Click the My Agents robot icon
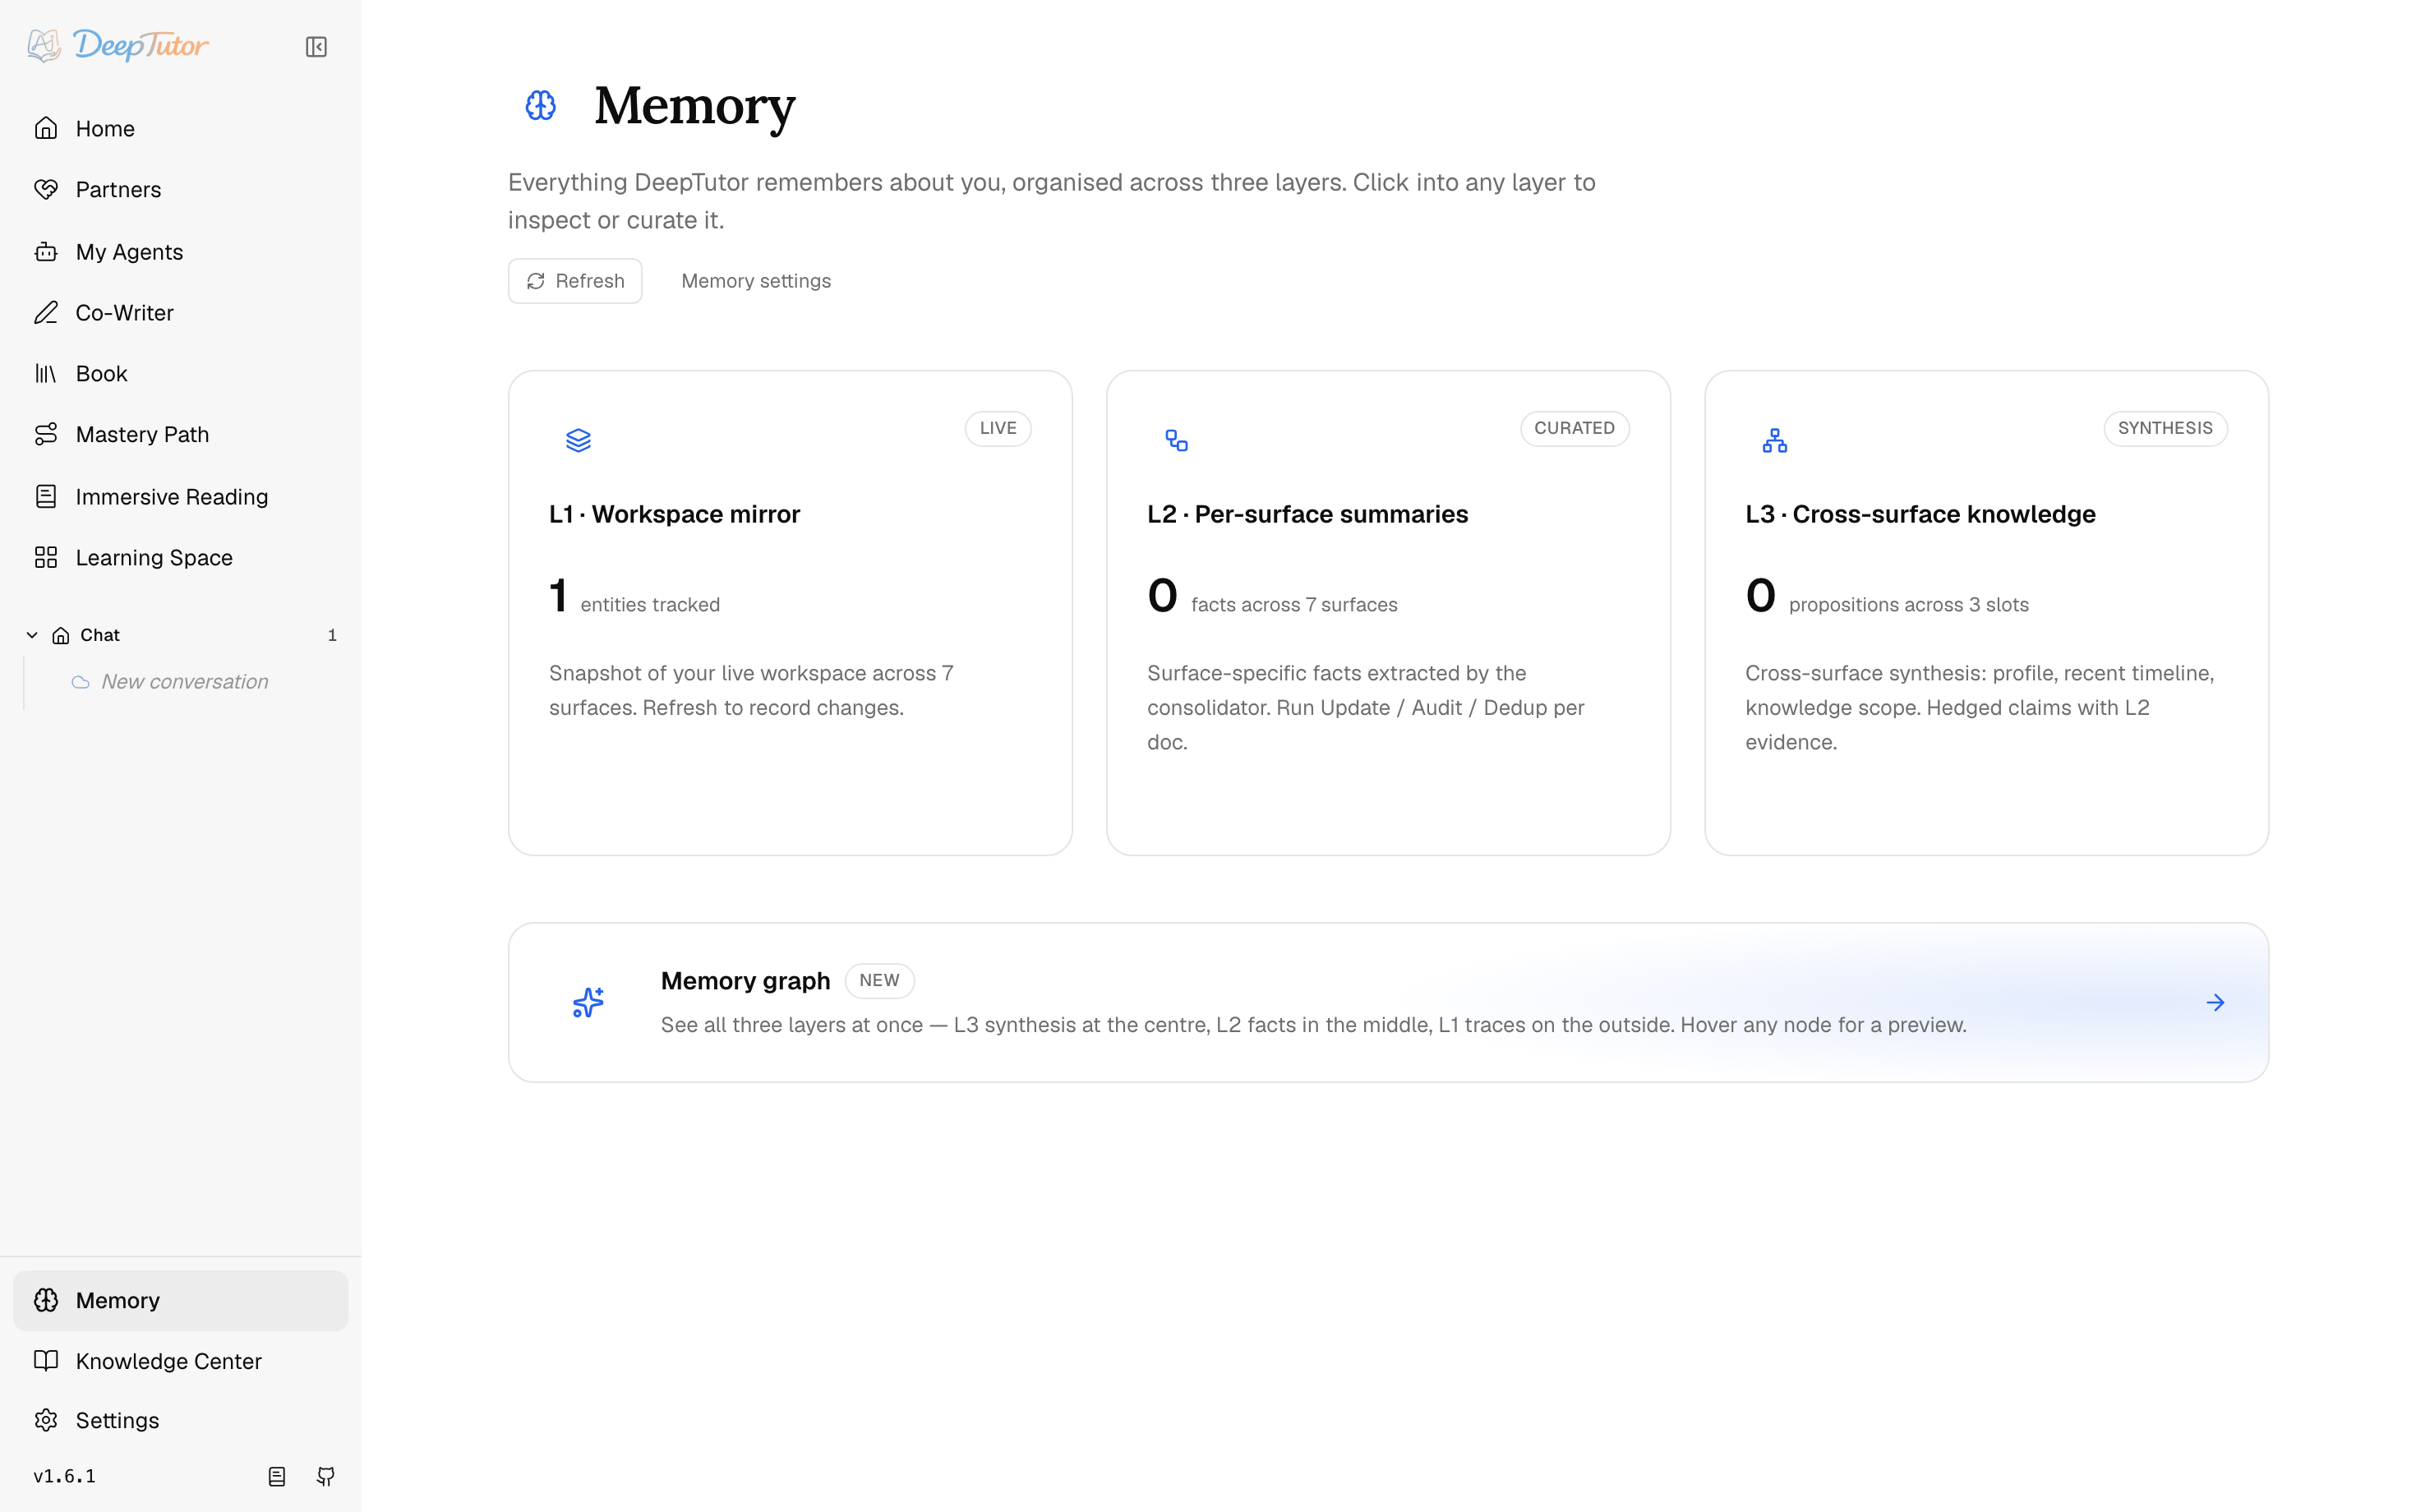The width and height of the screenshot is (2416, 1512). click(46, 252)
